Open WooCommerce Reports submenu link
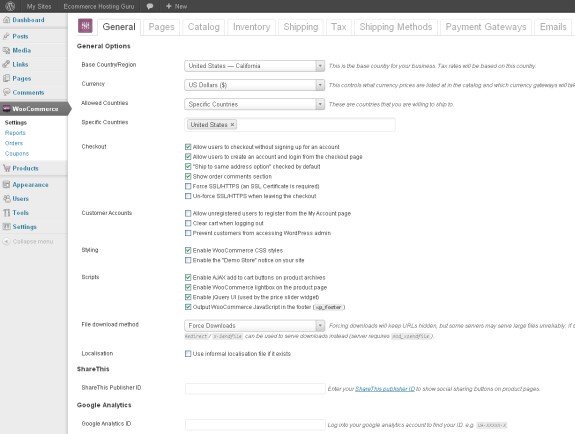The height and width of the screenshot is (434, 575). click(x=15, y=133)
